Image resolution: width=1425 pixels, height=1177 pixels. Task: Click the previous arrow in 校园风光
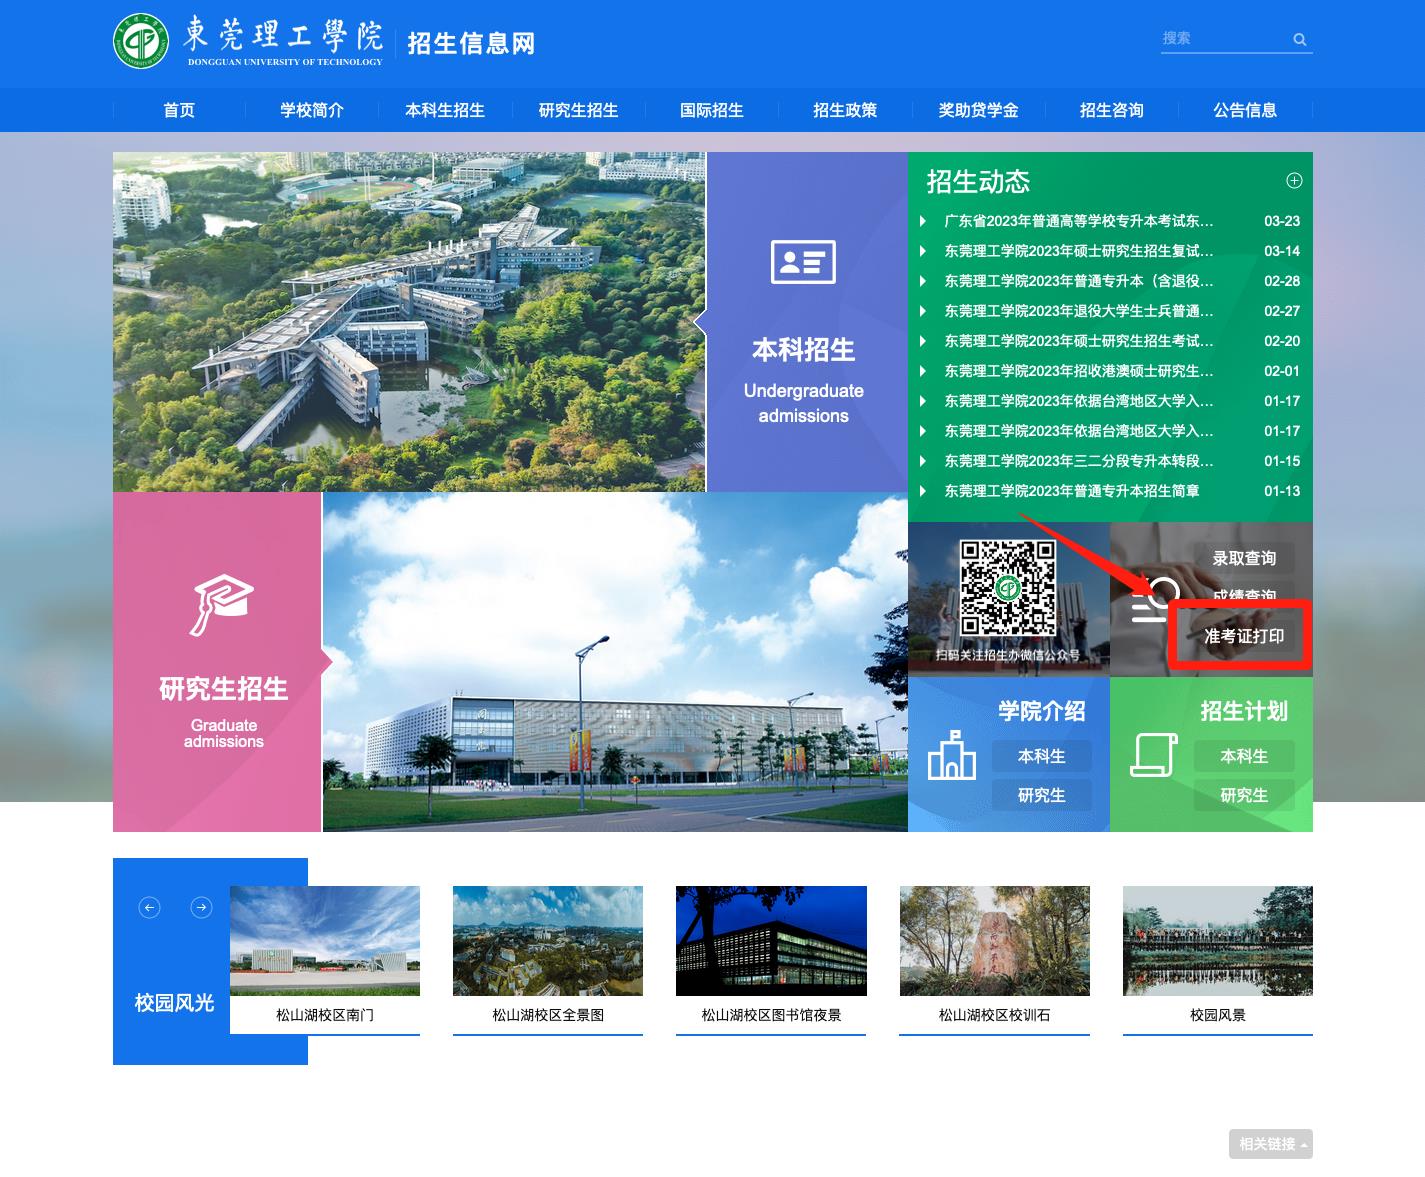149,908
